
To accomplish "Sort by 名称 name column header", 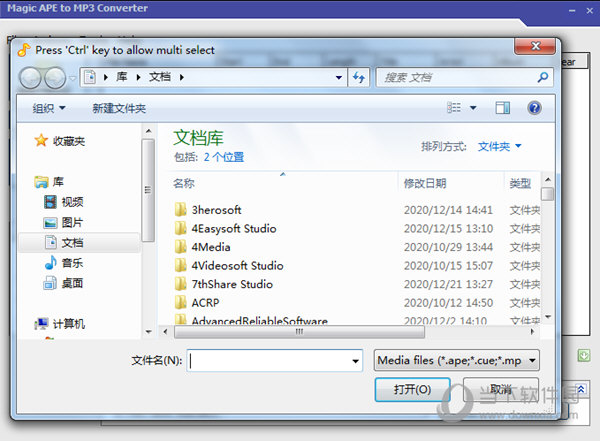I will (x=184, y=183).
